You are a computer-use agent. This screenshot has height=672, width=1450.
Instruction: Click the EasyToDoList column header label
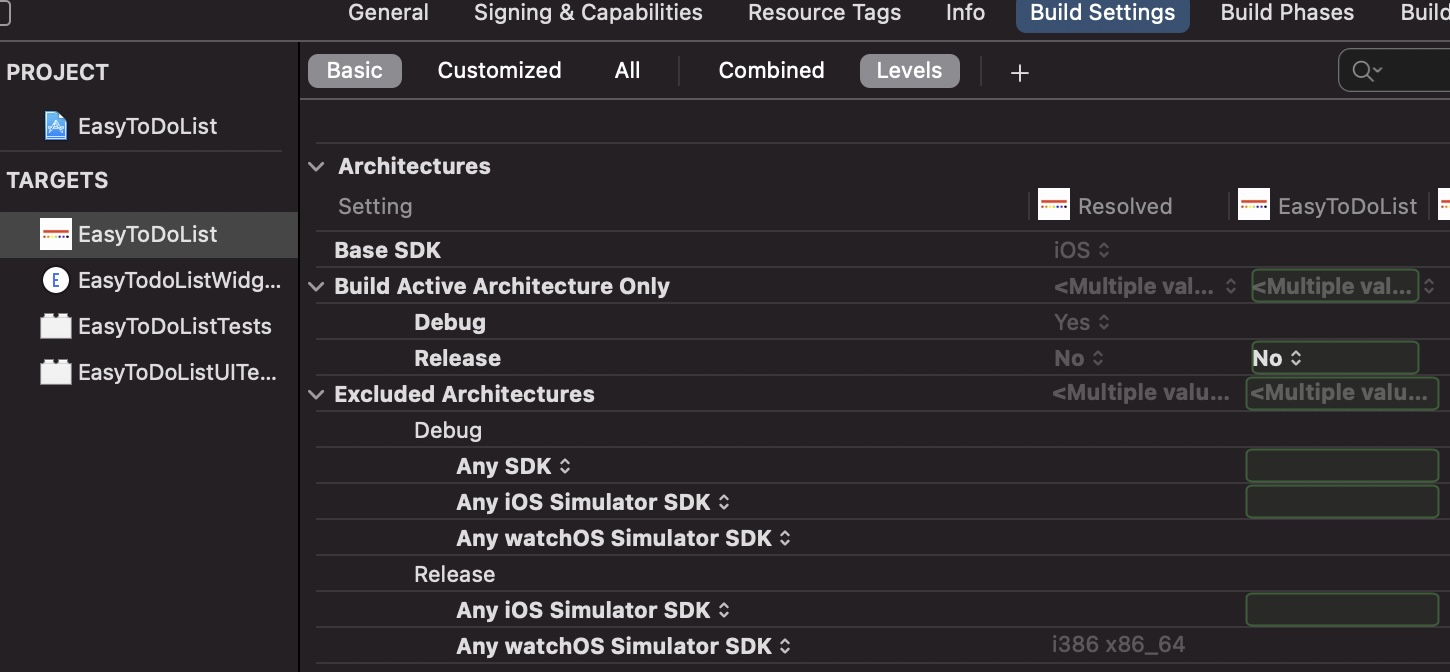(x=1347, y=206)
